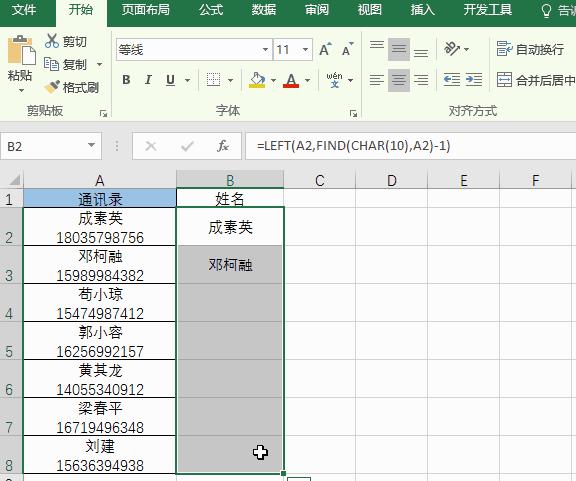Increase font size with the larger A icon

[325, 49]
